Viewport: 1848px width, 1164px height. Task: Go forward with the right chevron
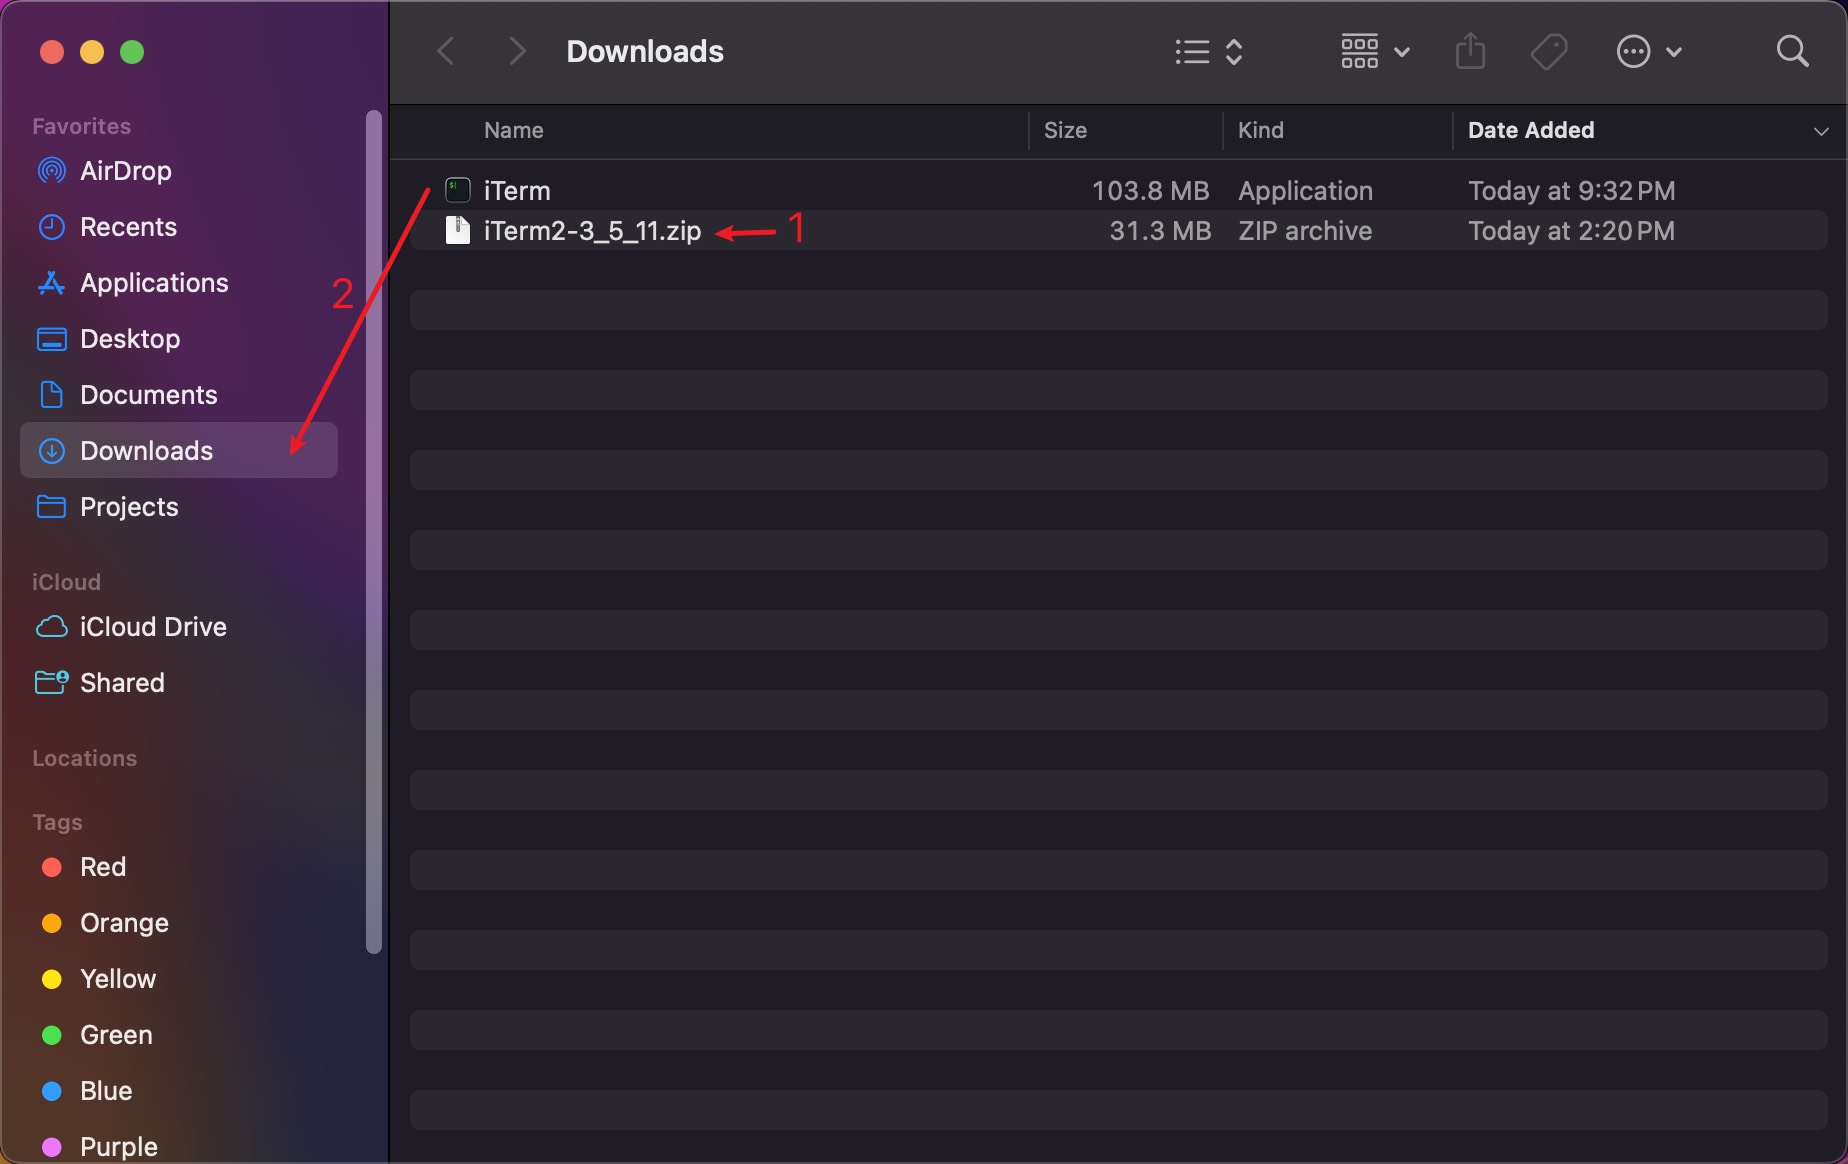[517, 51]
